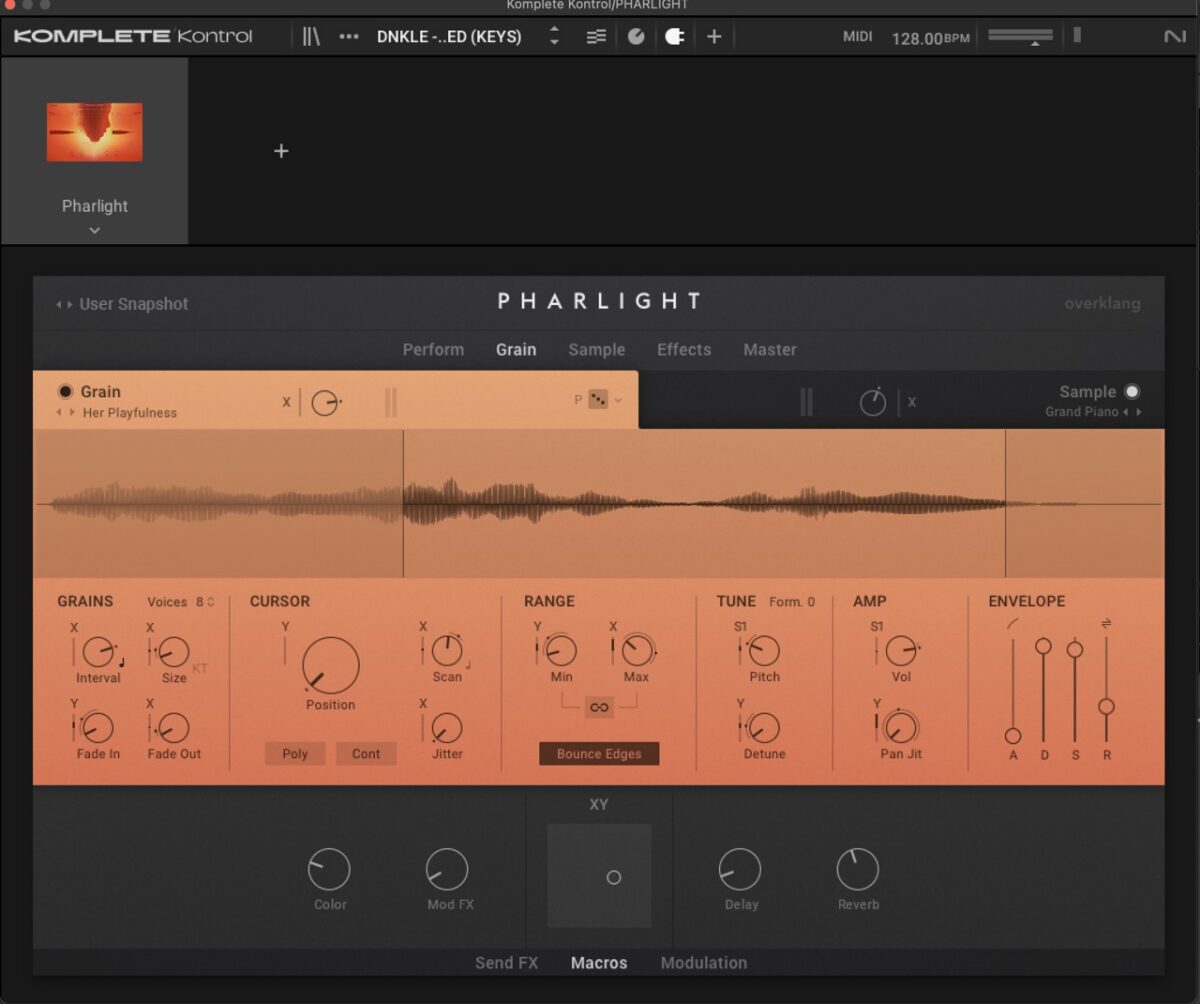Toggle the Sample layer power button
This screenshot has width=1200, height=1004.
1132,392
